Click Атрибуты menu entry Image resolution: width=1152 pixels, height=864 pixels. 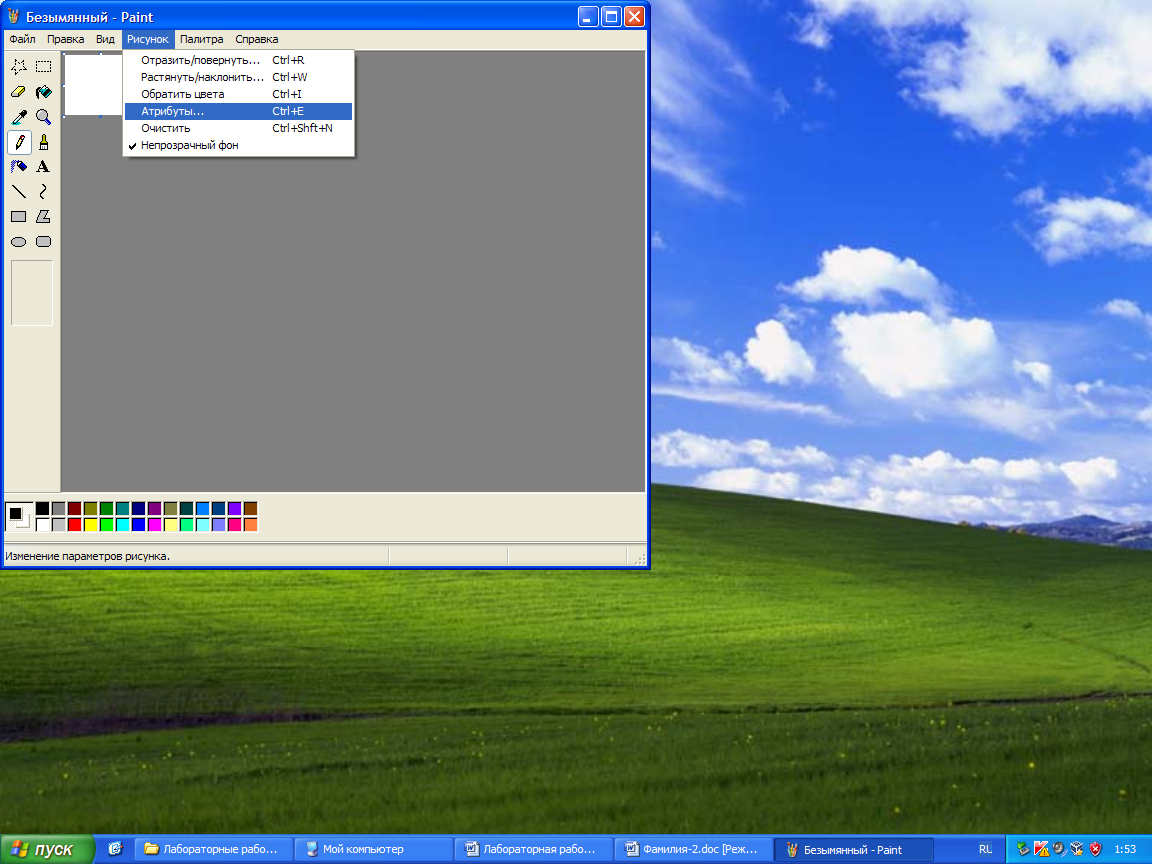point(238,111)
